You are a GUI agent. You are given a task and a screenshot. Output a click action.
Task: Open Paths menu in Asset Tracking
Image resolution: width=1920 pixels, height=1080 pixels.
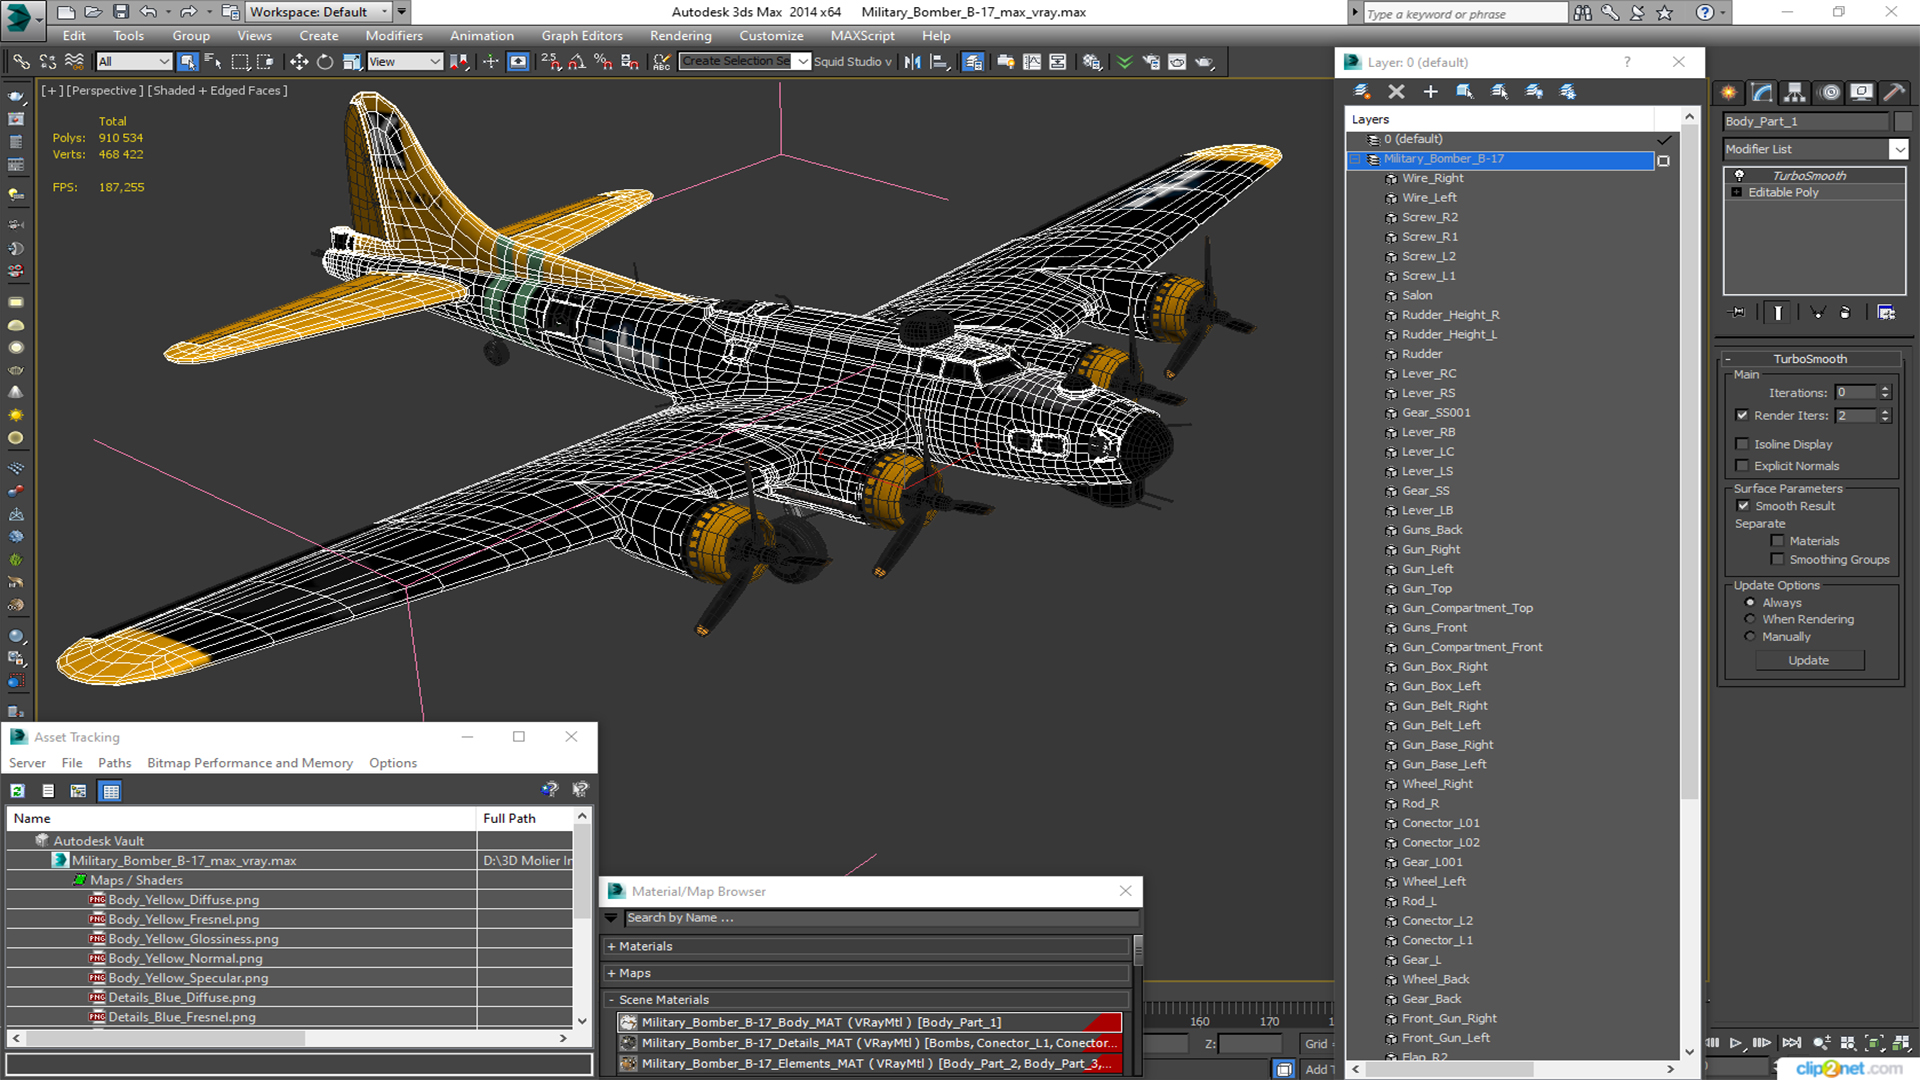click(114, 763)
